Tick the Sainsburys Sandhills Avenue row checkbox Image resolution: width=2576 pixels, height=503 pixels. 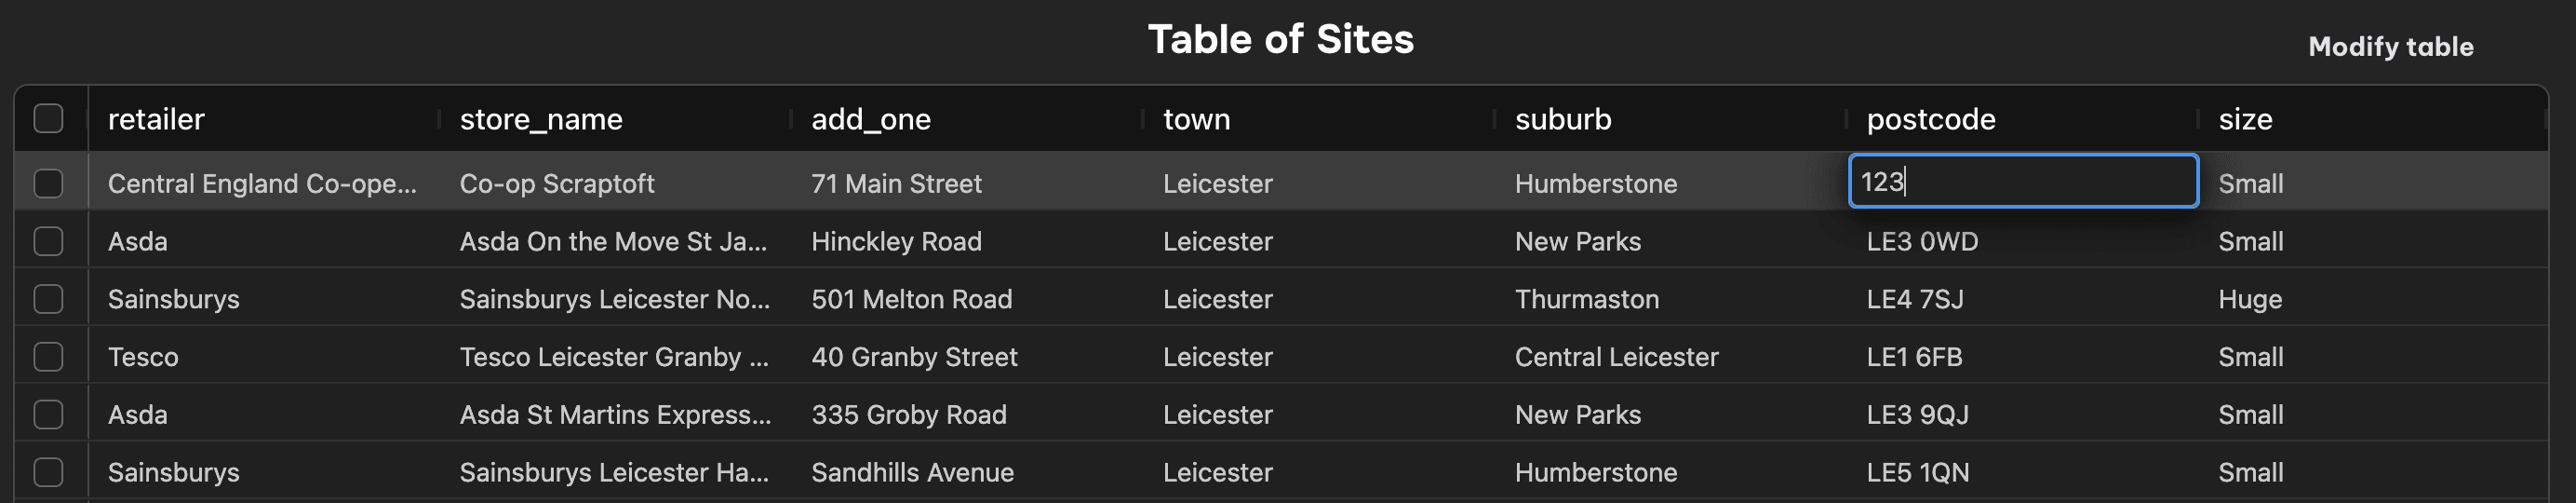(x=48, y=472)
